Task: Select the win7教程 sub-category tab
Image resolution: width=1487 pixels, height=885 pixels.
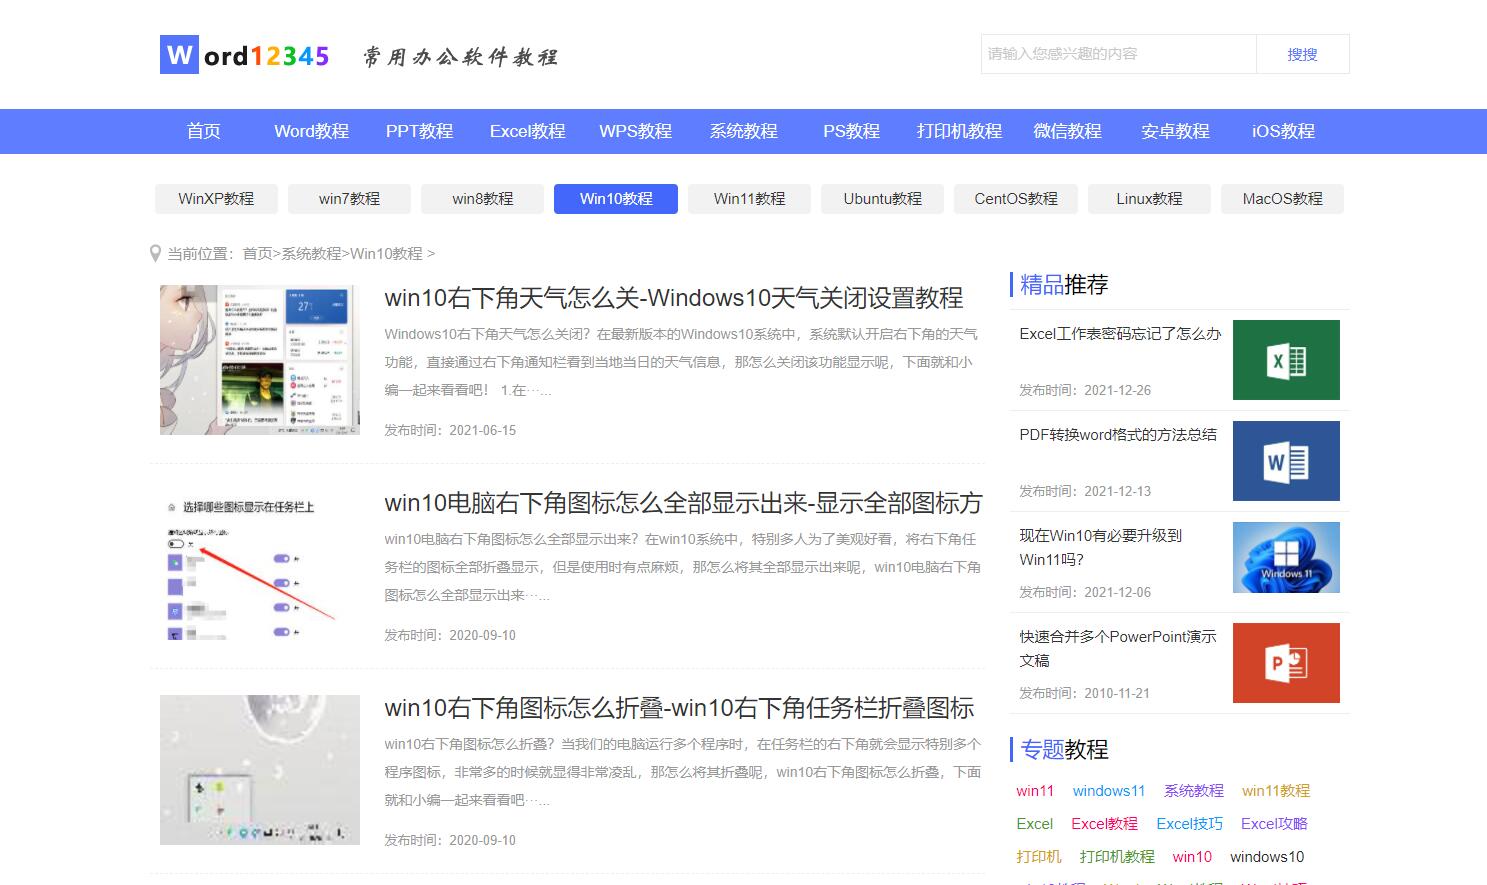Action: coord(349,199)
